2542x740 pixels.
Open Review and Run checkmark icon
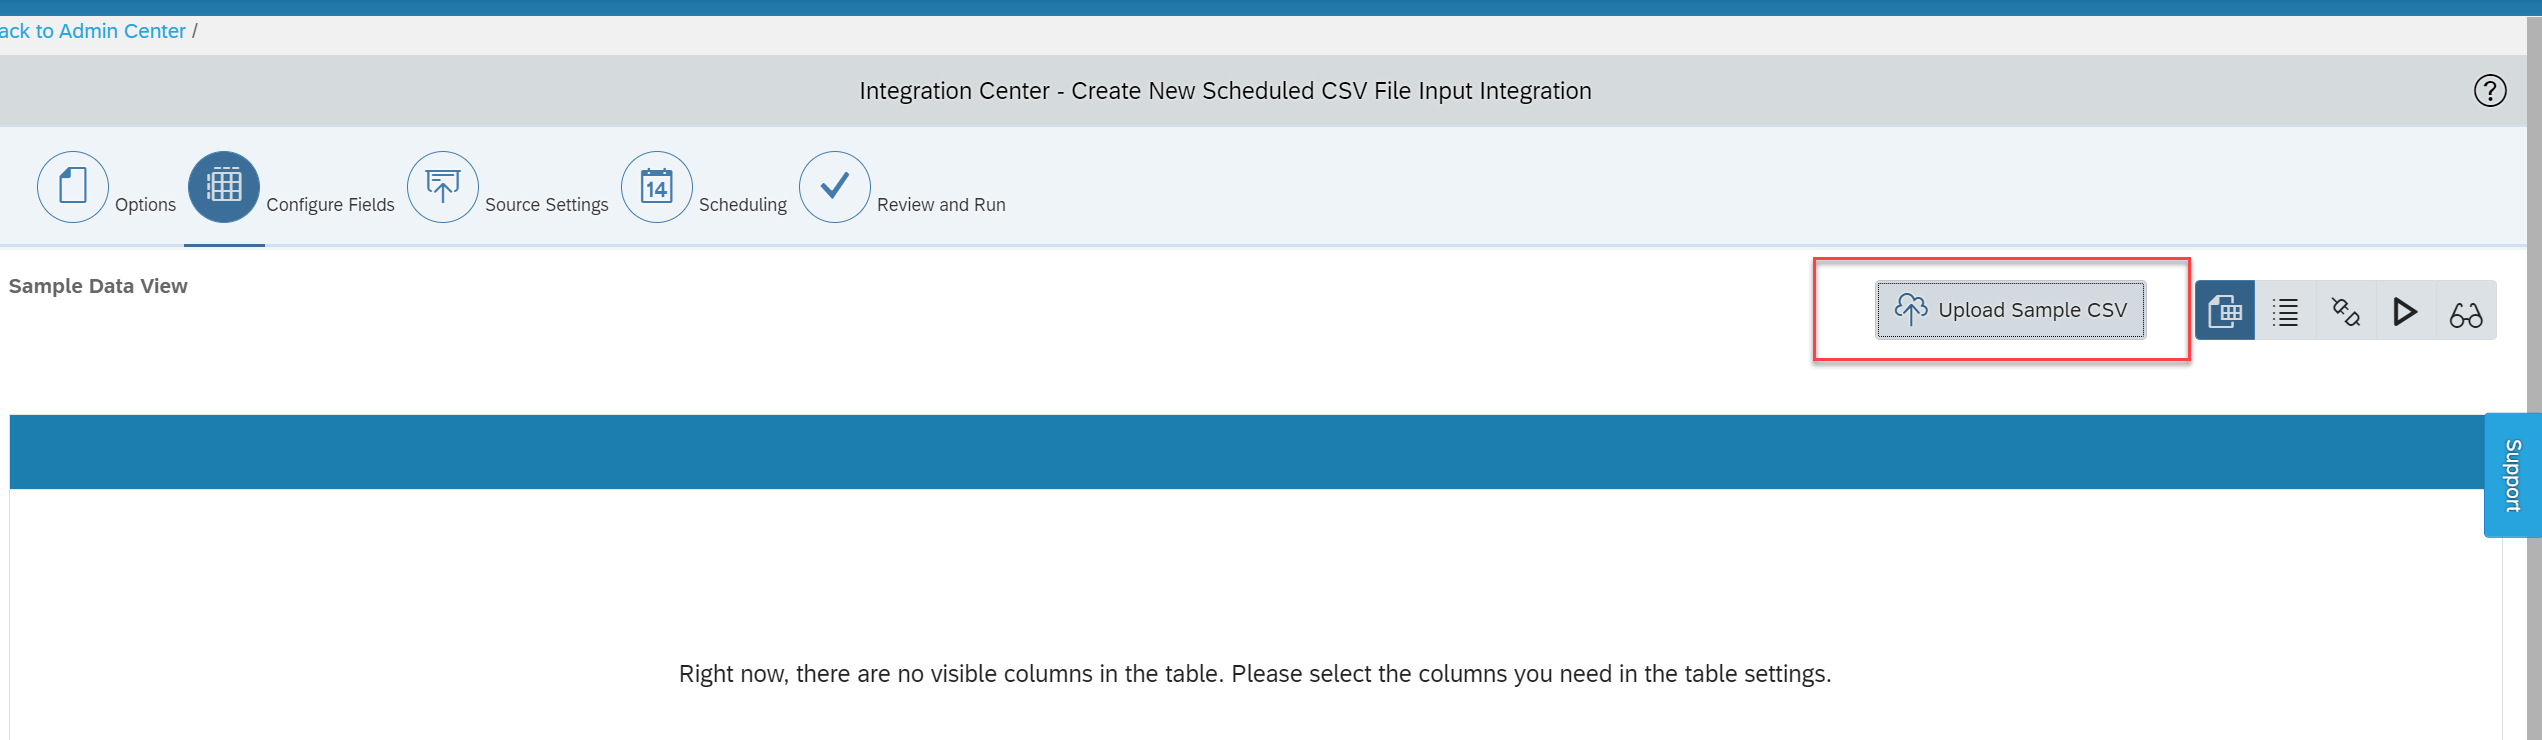(835, 187)
